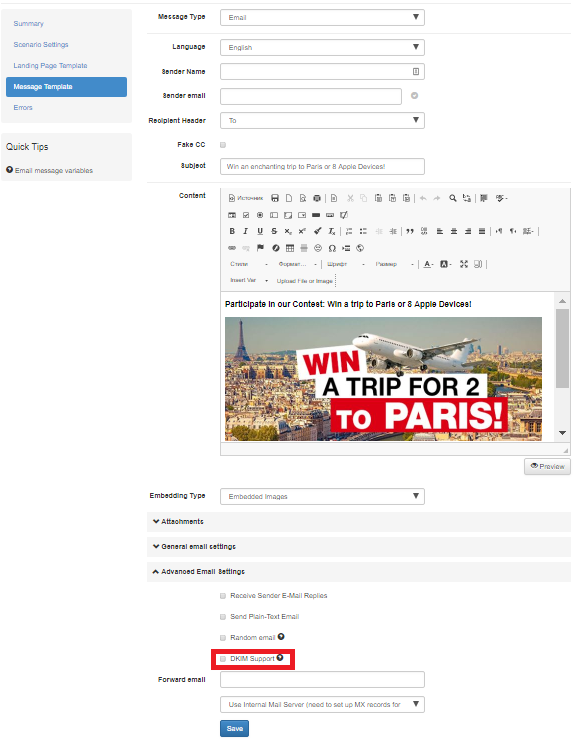Click the Find magnifier icon
Viewport: 580px width, 748px height.
click(453, 198)
